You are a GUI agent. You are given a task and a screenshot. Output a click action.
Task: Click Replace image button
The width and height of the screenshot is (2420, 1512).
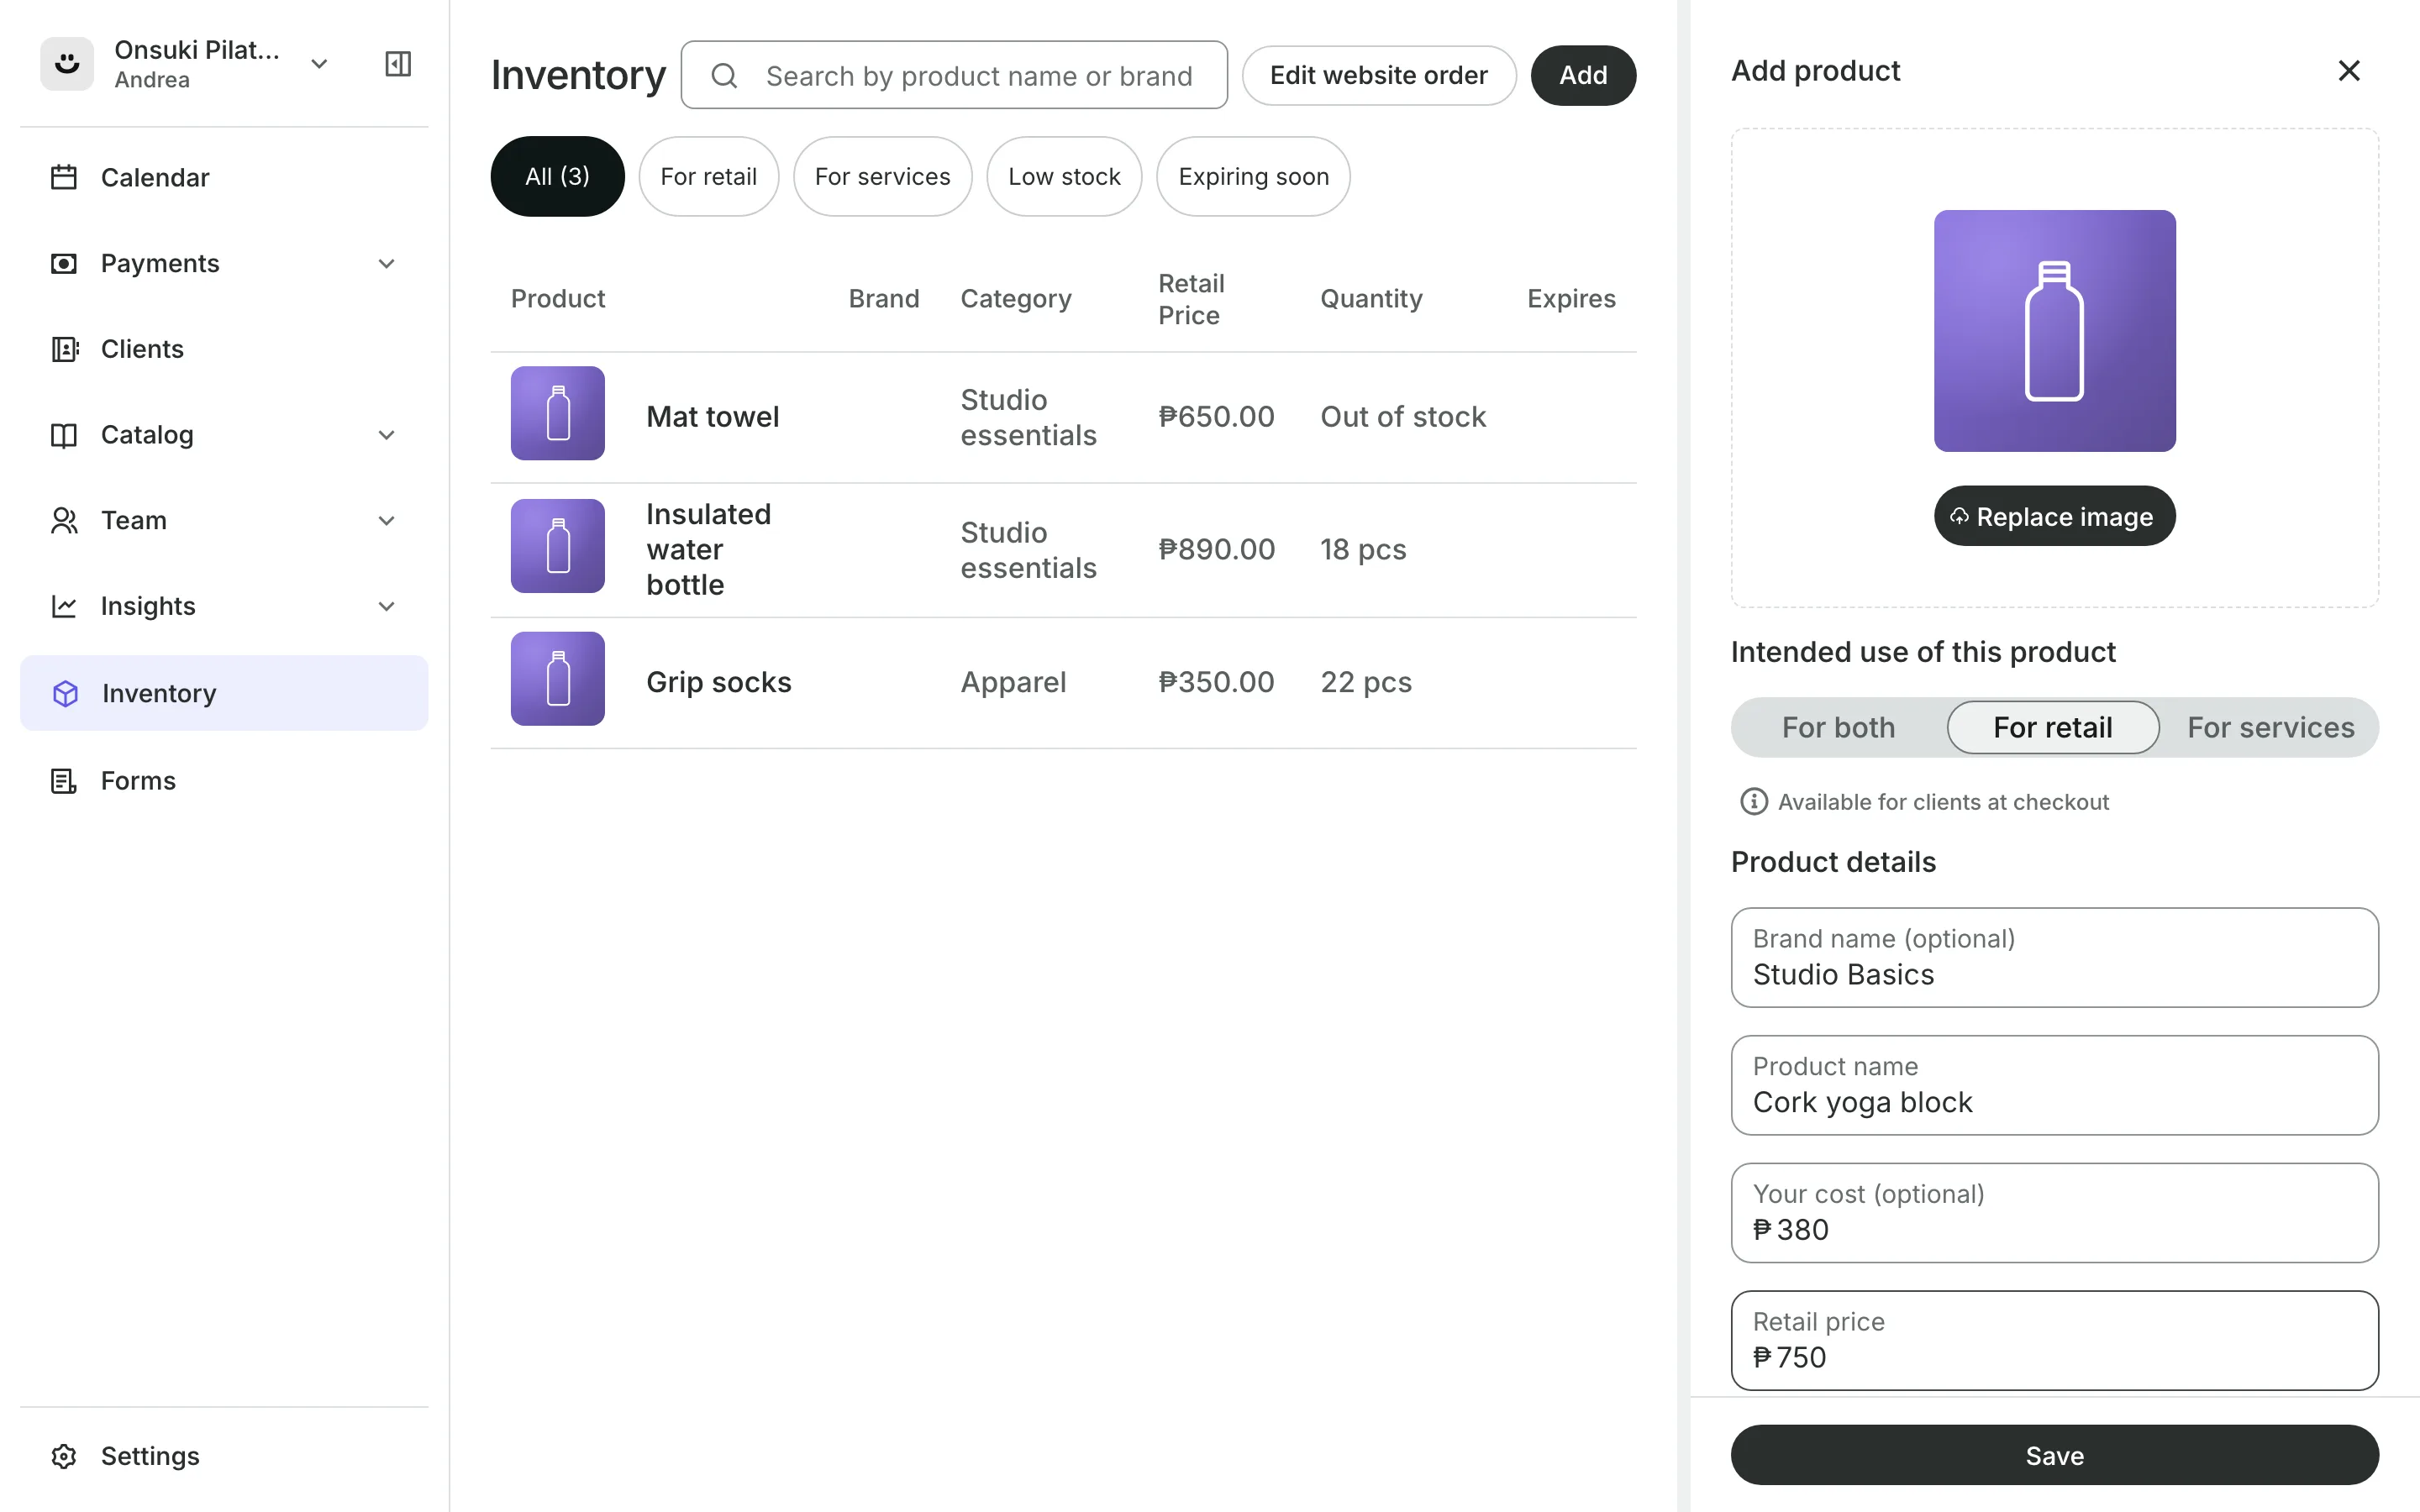[2054, 516]
